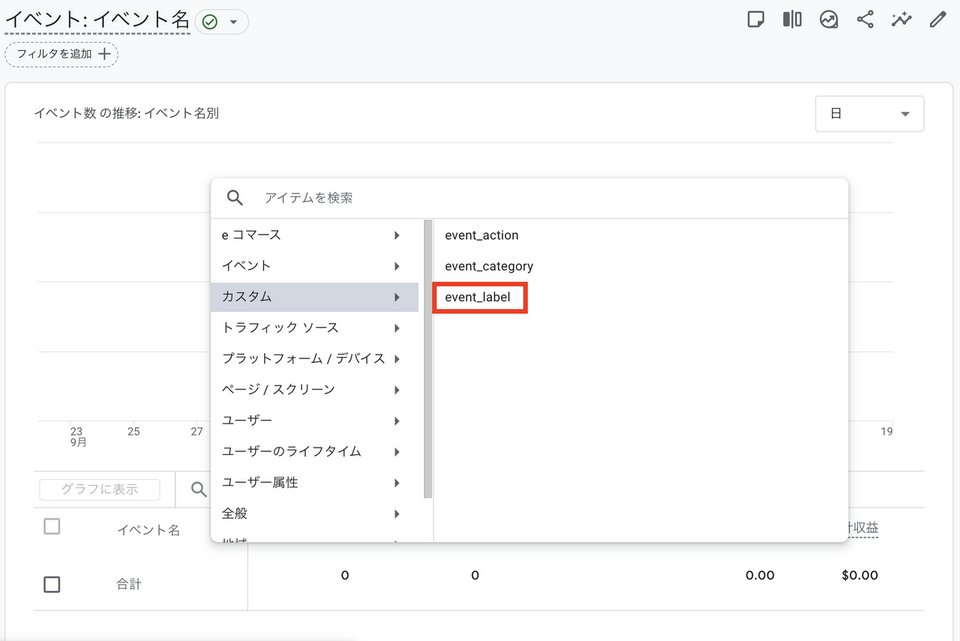960x641 pixels.
Task: Select event_action from the custom list
Action: pyautogui.click(x=482, y=235)
